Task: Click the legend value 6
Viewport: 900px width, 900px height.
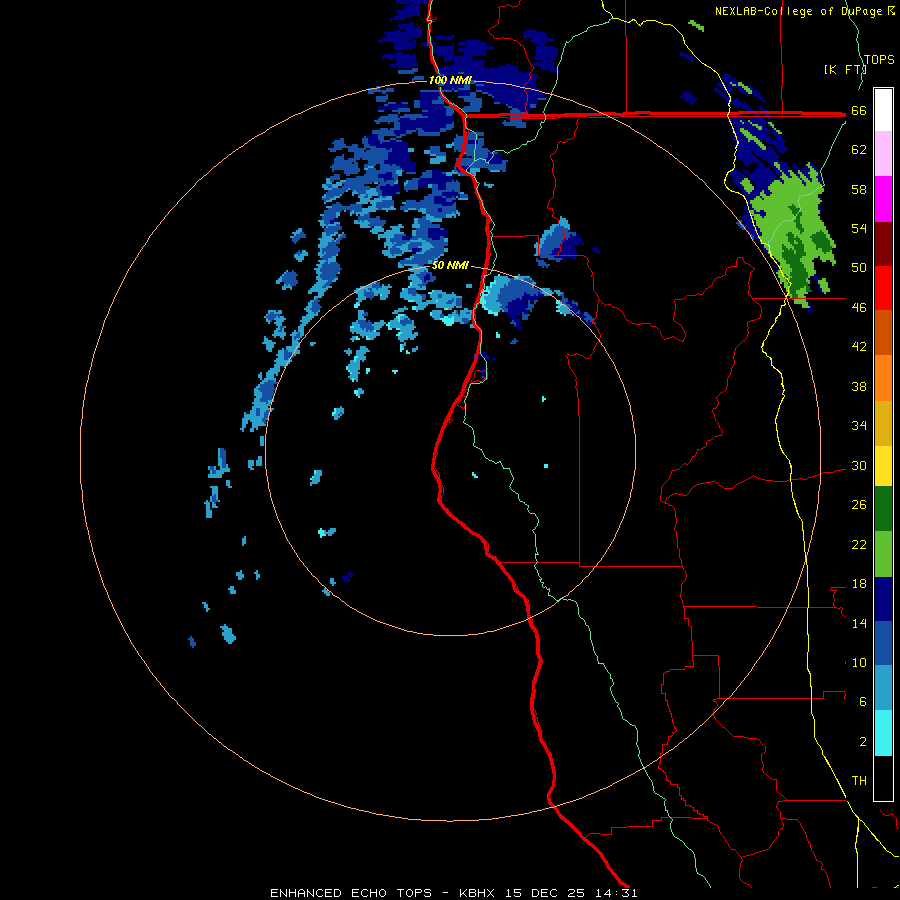Action: click(863, 702)
